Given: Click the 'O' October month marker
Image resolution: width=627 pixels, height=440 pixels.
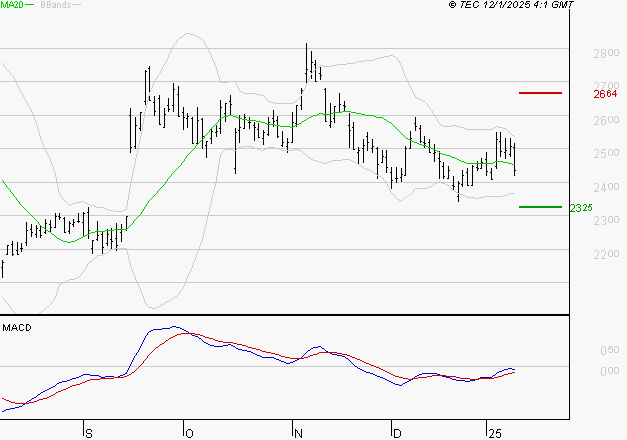Looking at the screenshot, I should click(x=187, y=432).
